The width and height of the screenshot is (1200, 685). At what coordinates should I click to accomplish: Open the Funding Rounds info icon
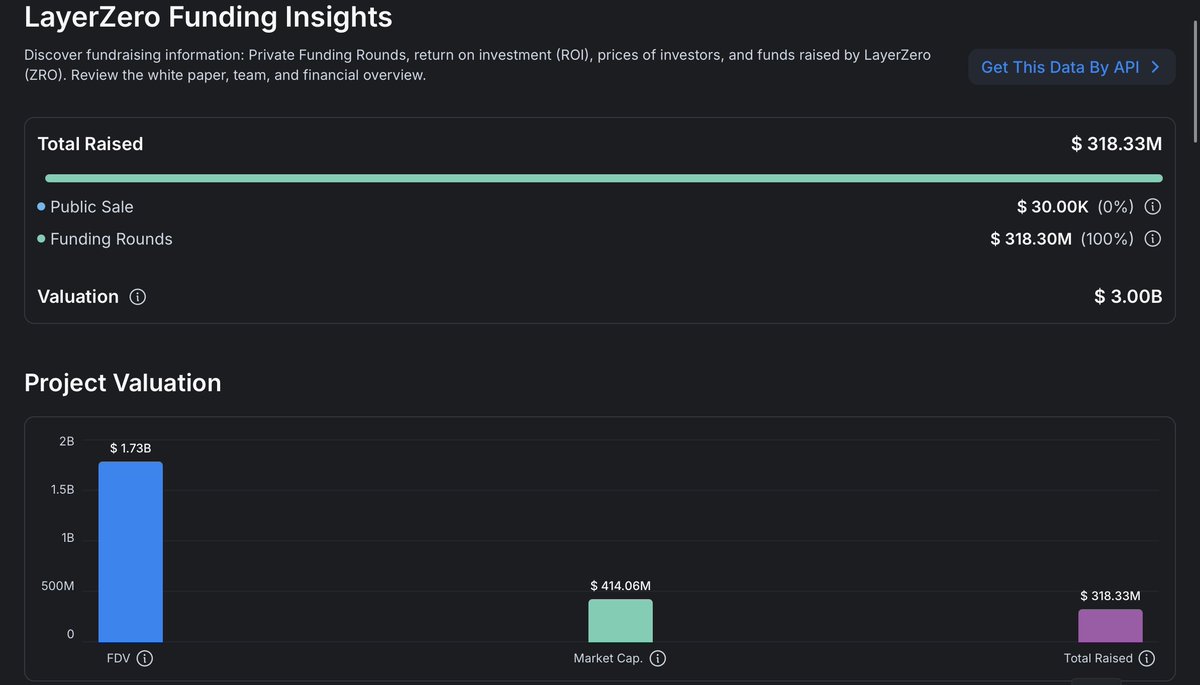(1151, 238)
